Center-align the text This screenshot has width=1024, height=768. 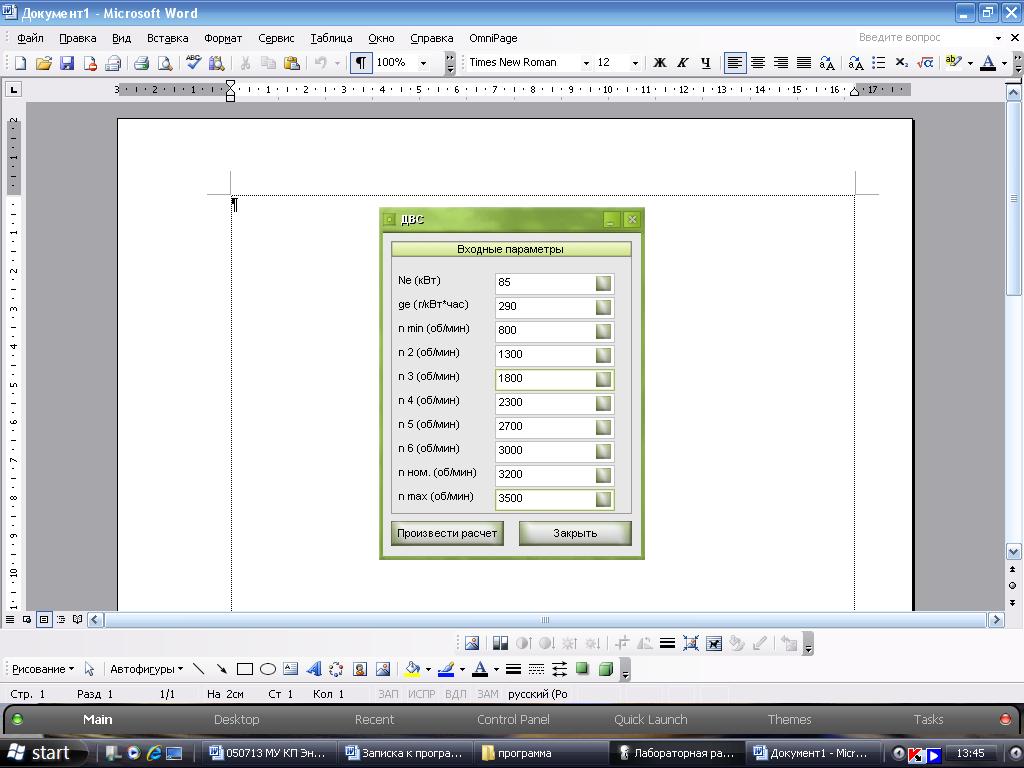click(758, 63)
